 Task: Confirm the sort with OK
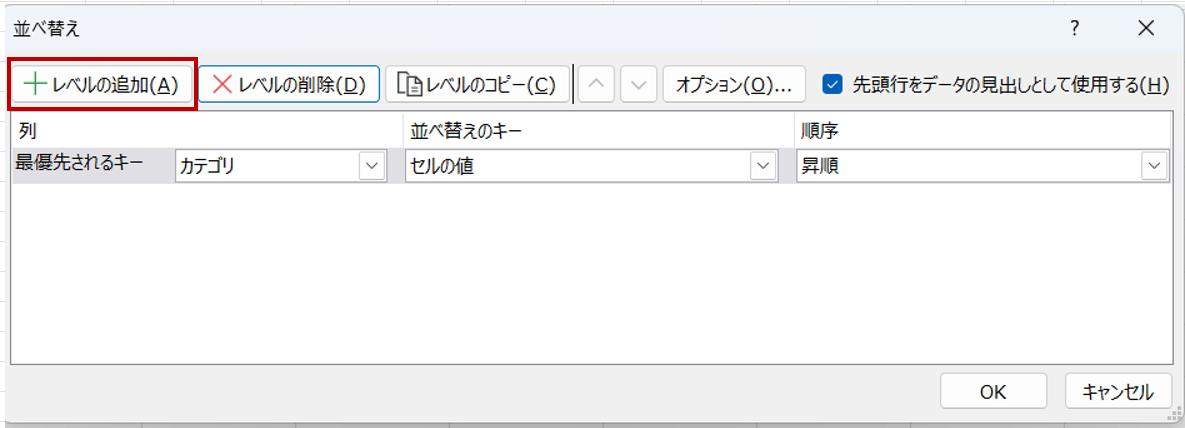(993, 391)
